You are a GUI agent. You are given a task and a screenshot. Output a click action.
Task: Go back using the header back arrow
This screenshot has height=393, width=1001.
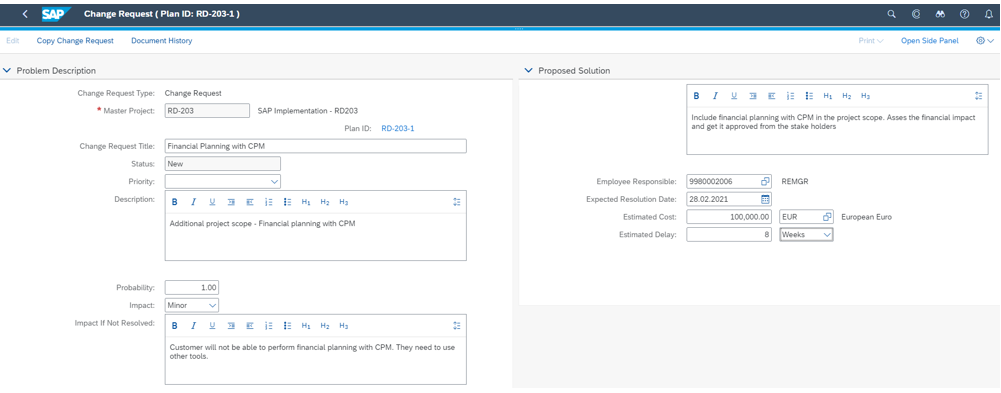tap(26, 13)
